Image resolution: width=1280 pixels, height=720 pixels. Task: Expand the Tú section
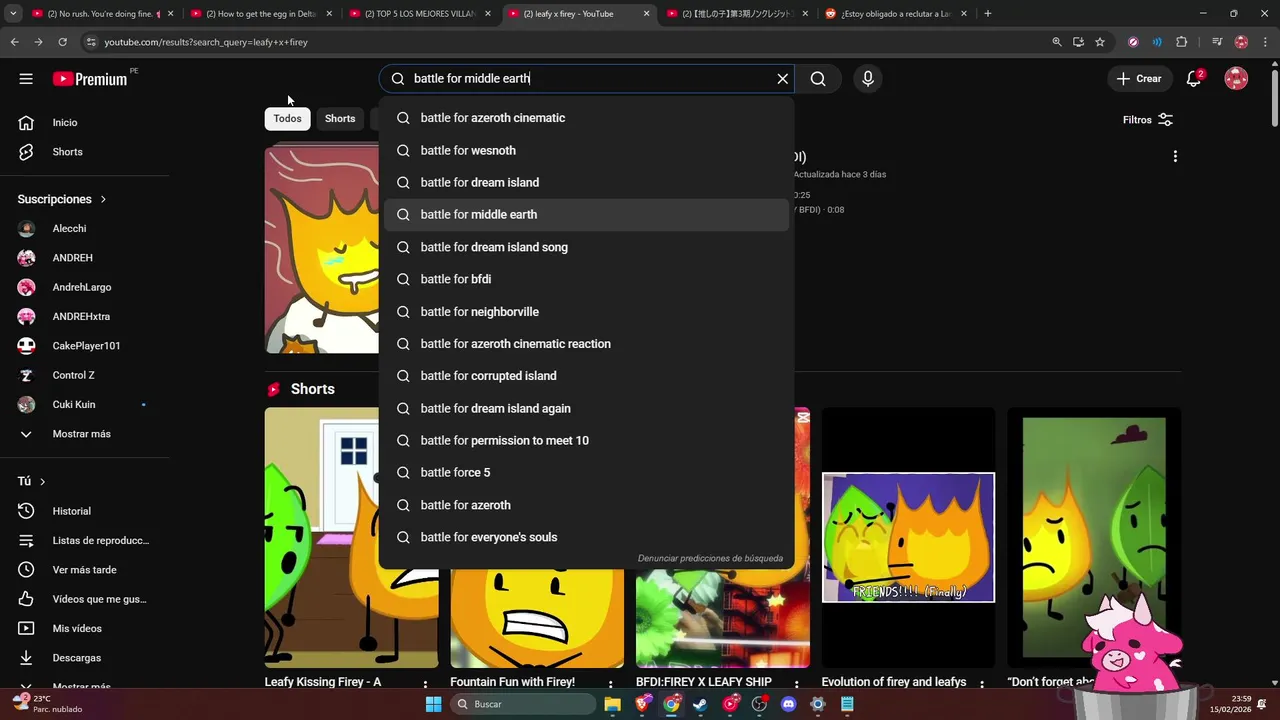tap(32, 481)
